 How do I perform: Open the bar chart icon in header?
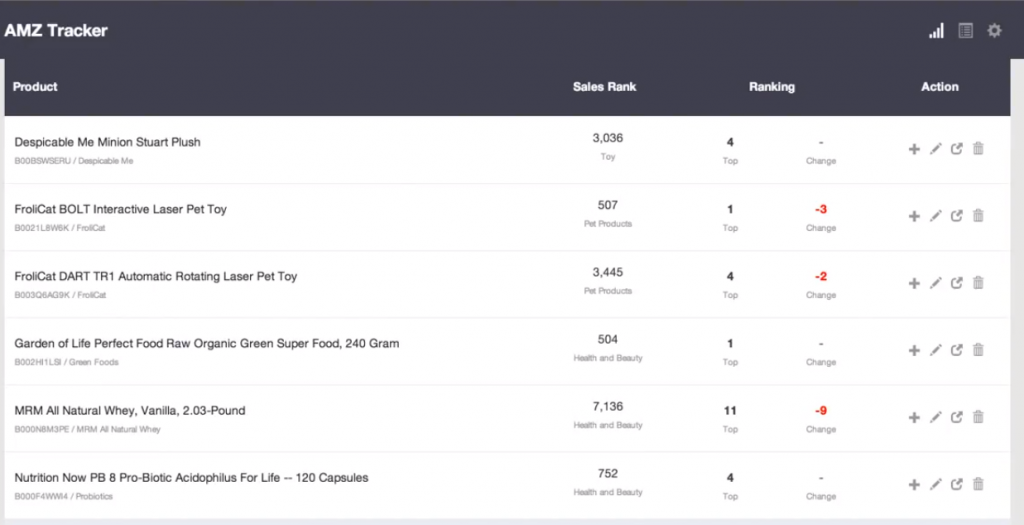(936, 31)
